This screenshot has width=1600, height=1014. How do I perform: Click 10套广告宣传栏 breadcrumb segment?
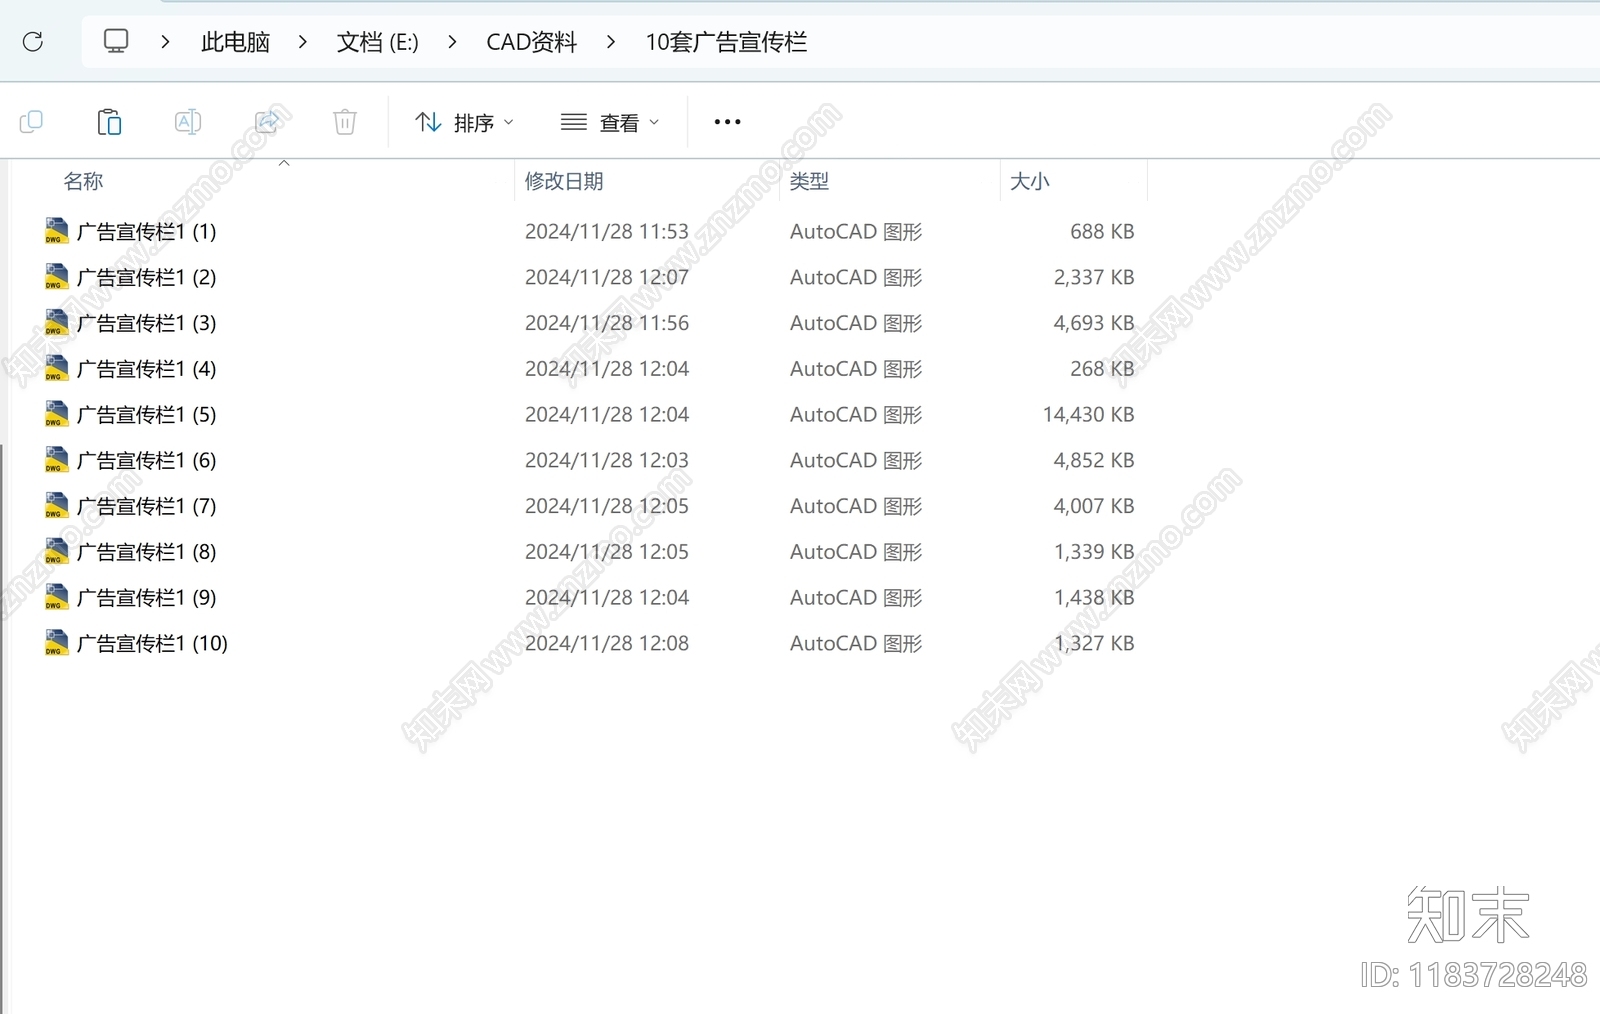coord(726,42)
